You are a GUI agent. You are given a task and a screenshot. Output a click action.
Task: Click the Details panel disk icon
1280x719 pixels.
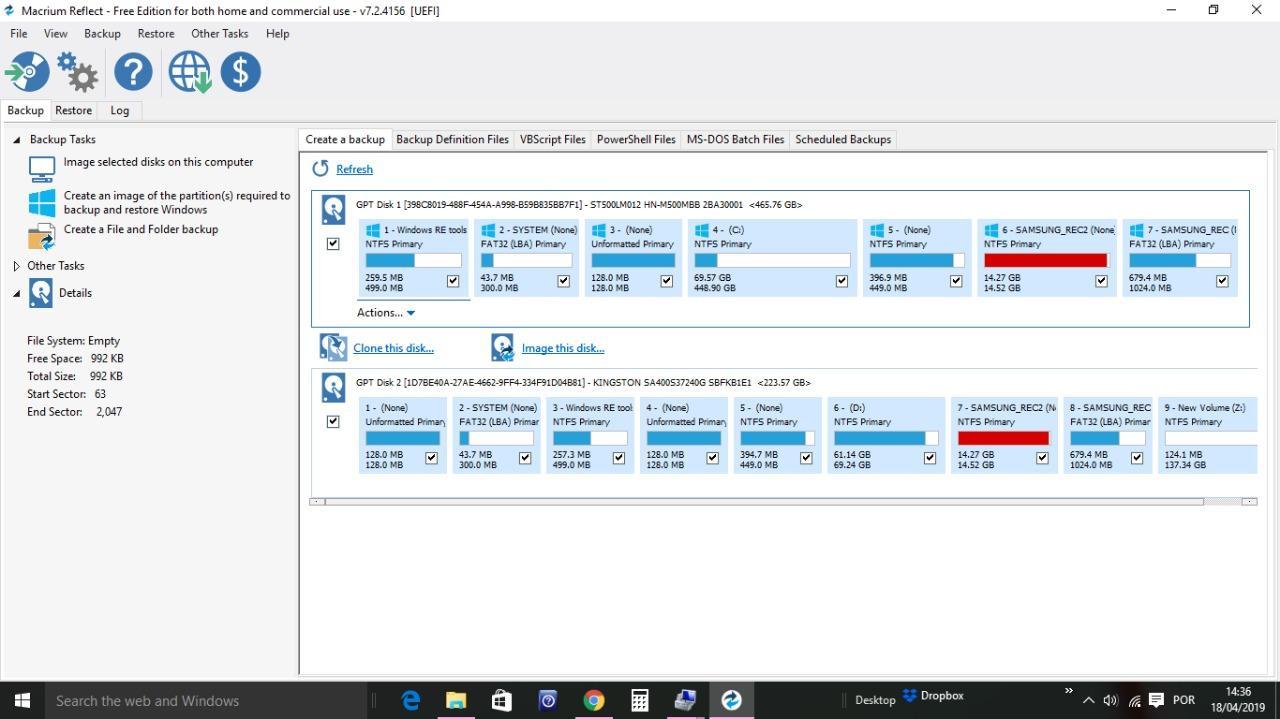click(x=41, y=292)
